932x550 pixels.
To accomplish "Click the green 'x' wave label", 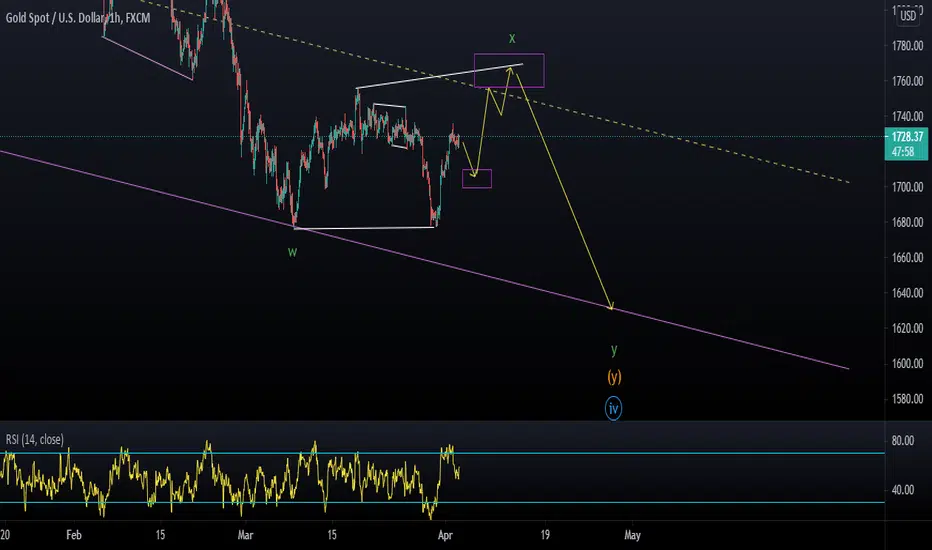I will [x=512, y=39].
